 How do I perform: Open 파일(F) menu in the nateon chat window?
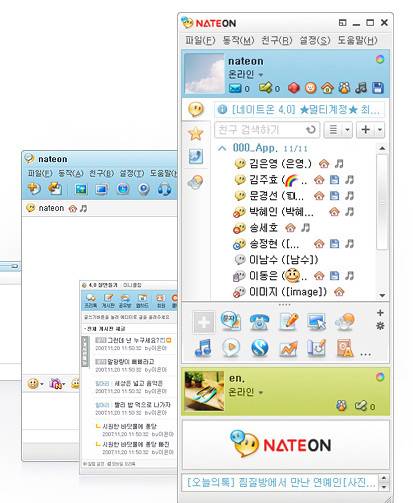(x=40, y=173)
